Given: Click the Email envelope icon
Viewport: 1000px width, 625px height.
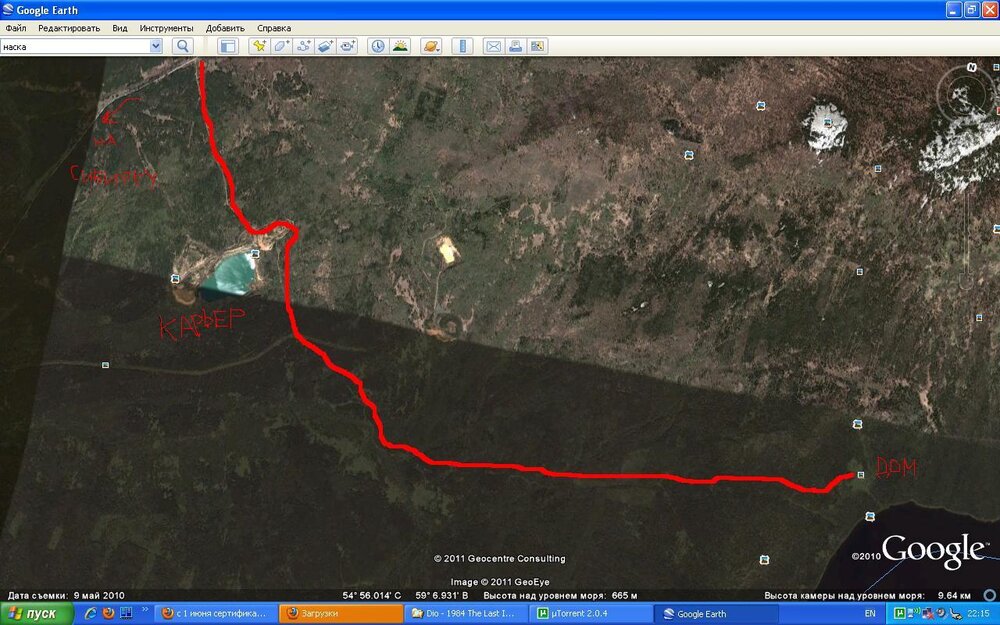Looking at the screenshot, I should [492, 46].
